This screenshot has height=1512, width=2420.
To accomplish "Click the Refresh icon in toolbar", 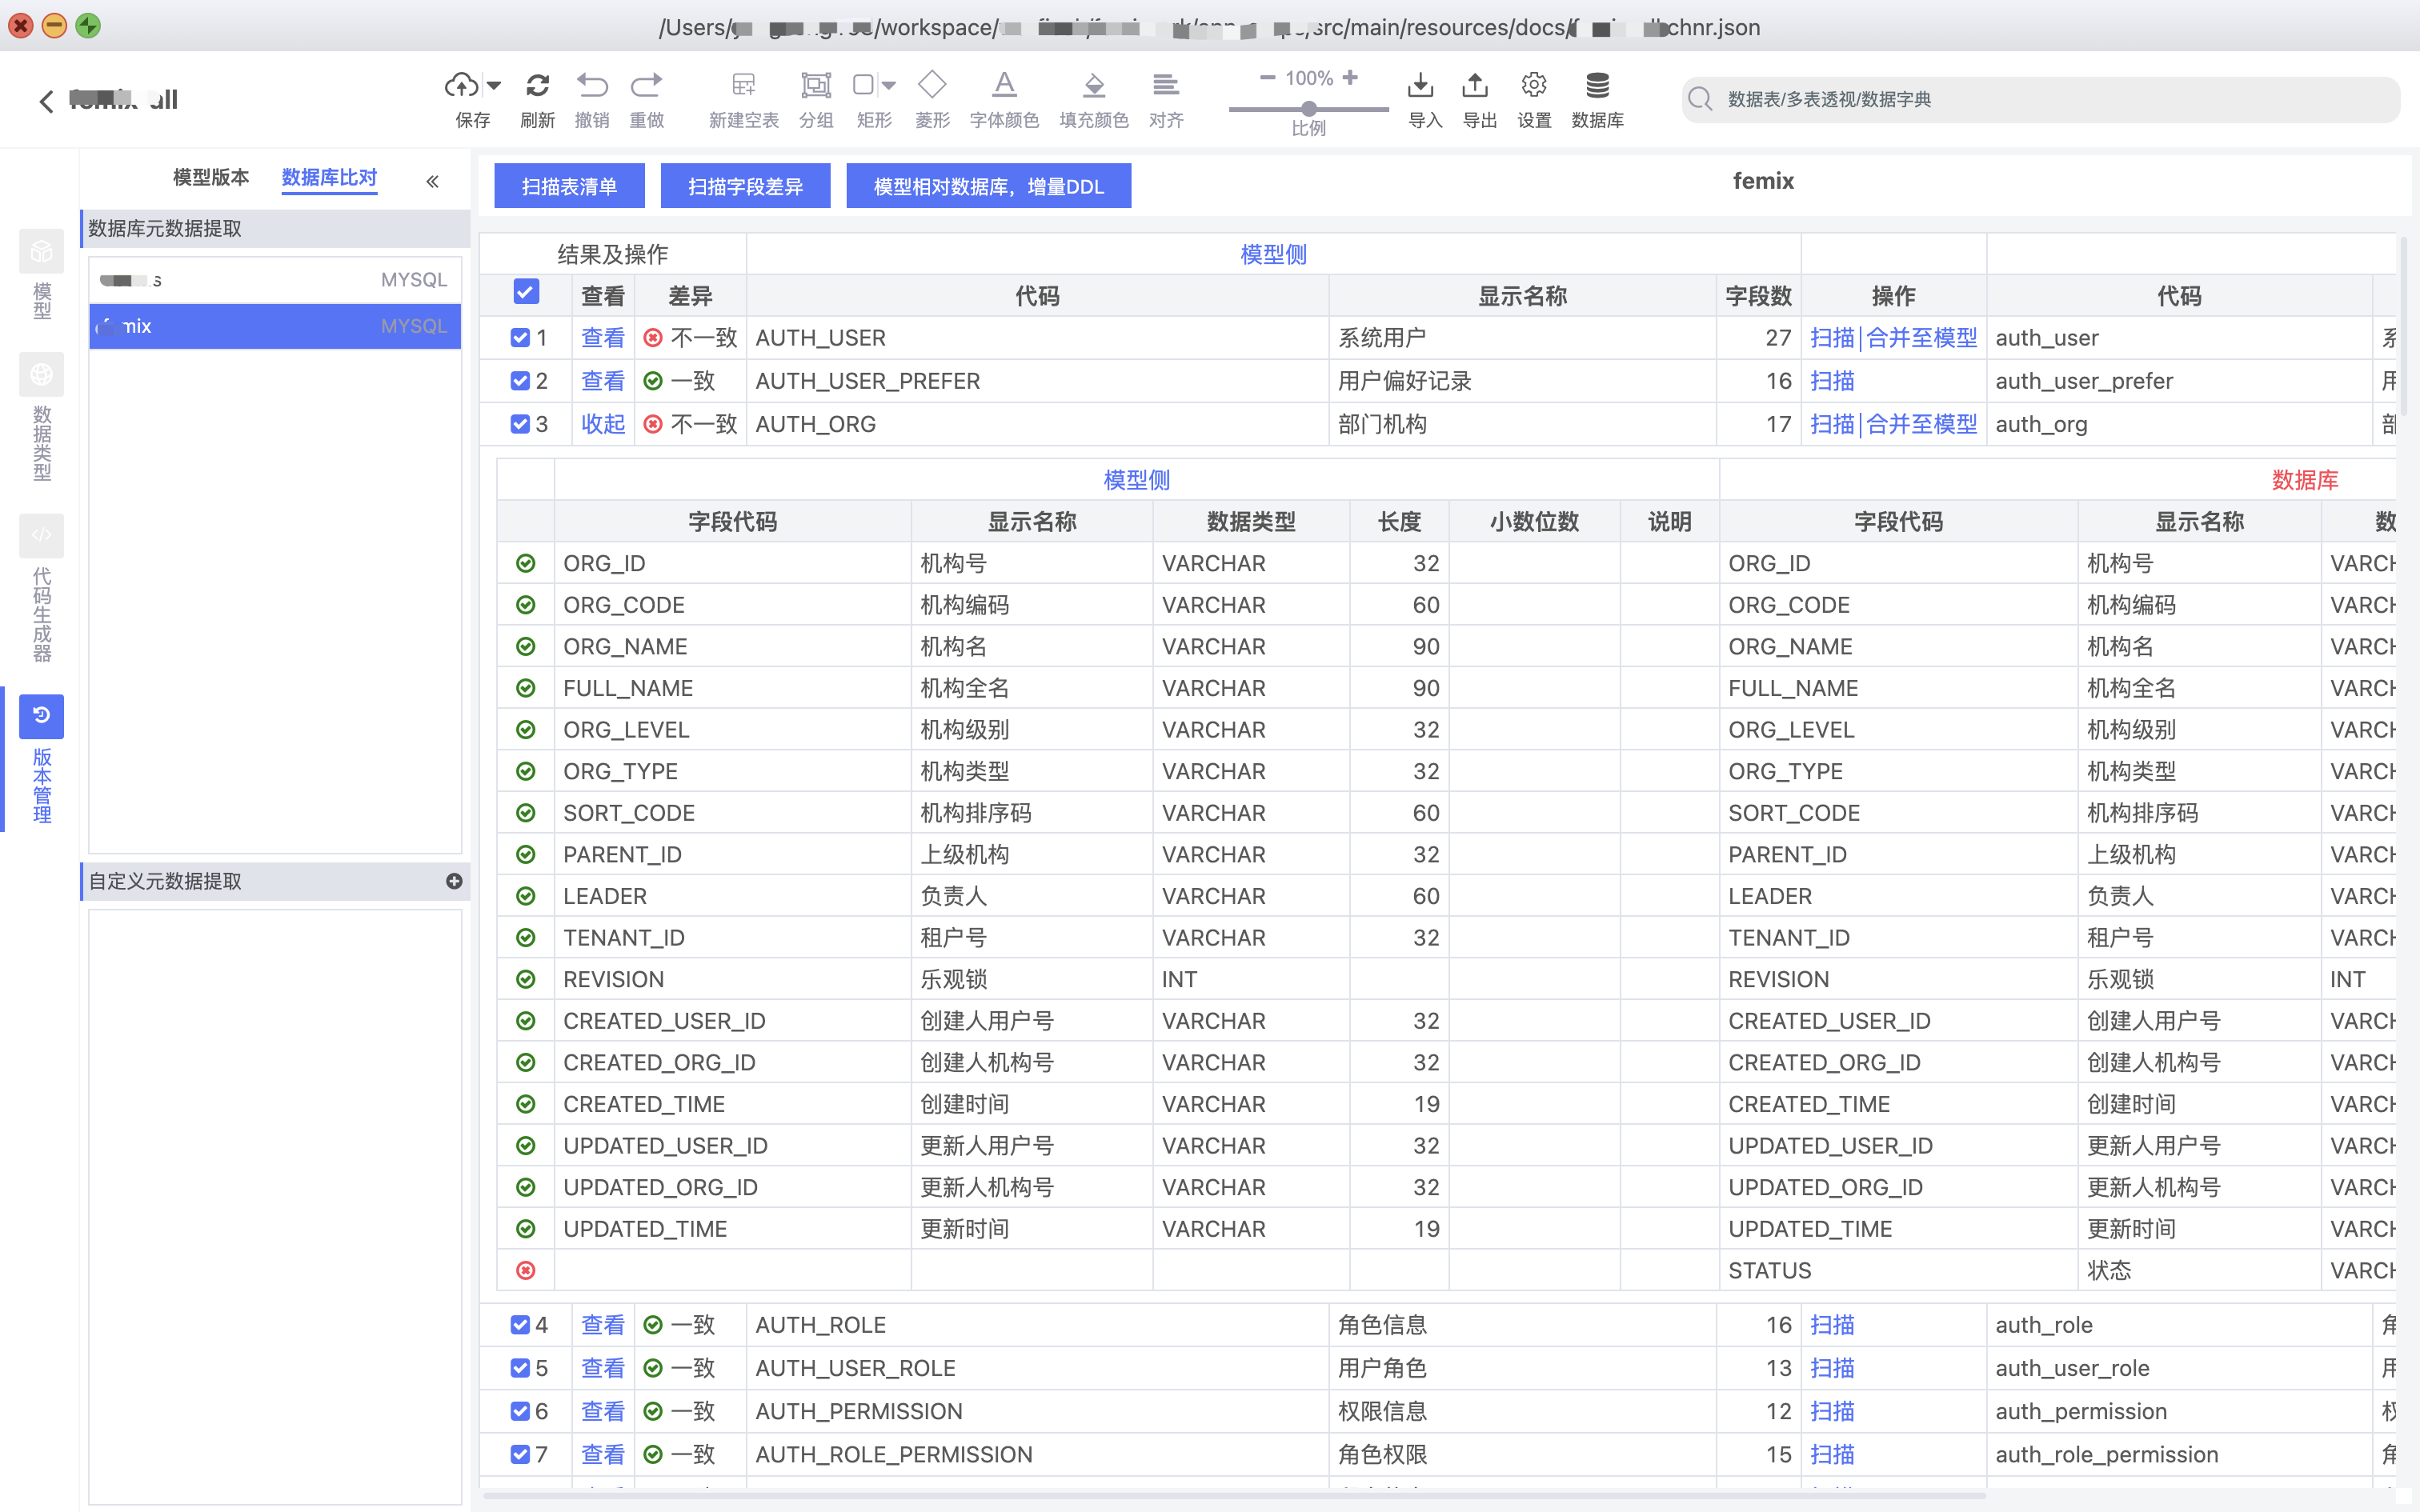I will 537,85.
